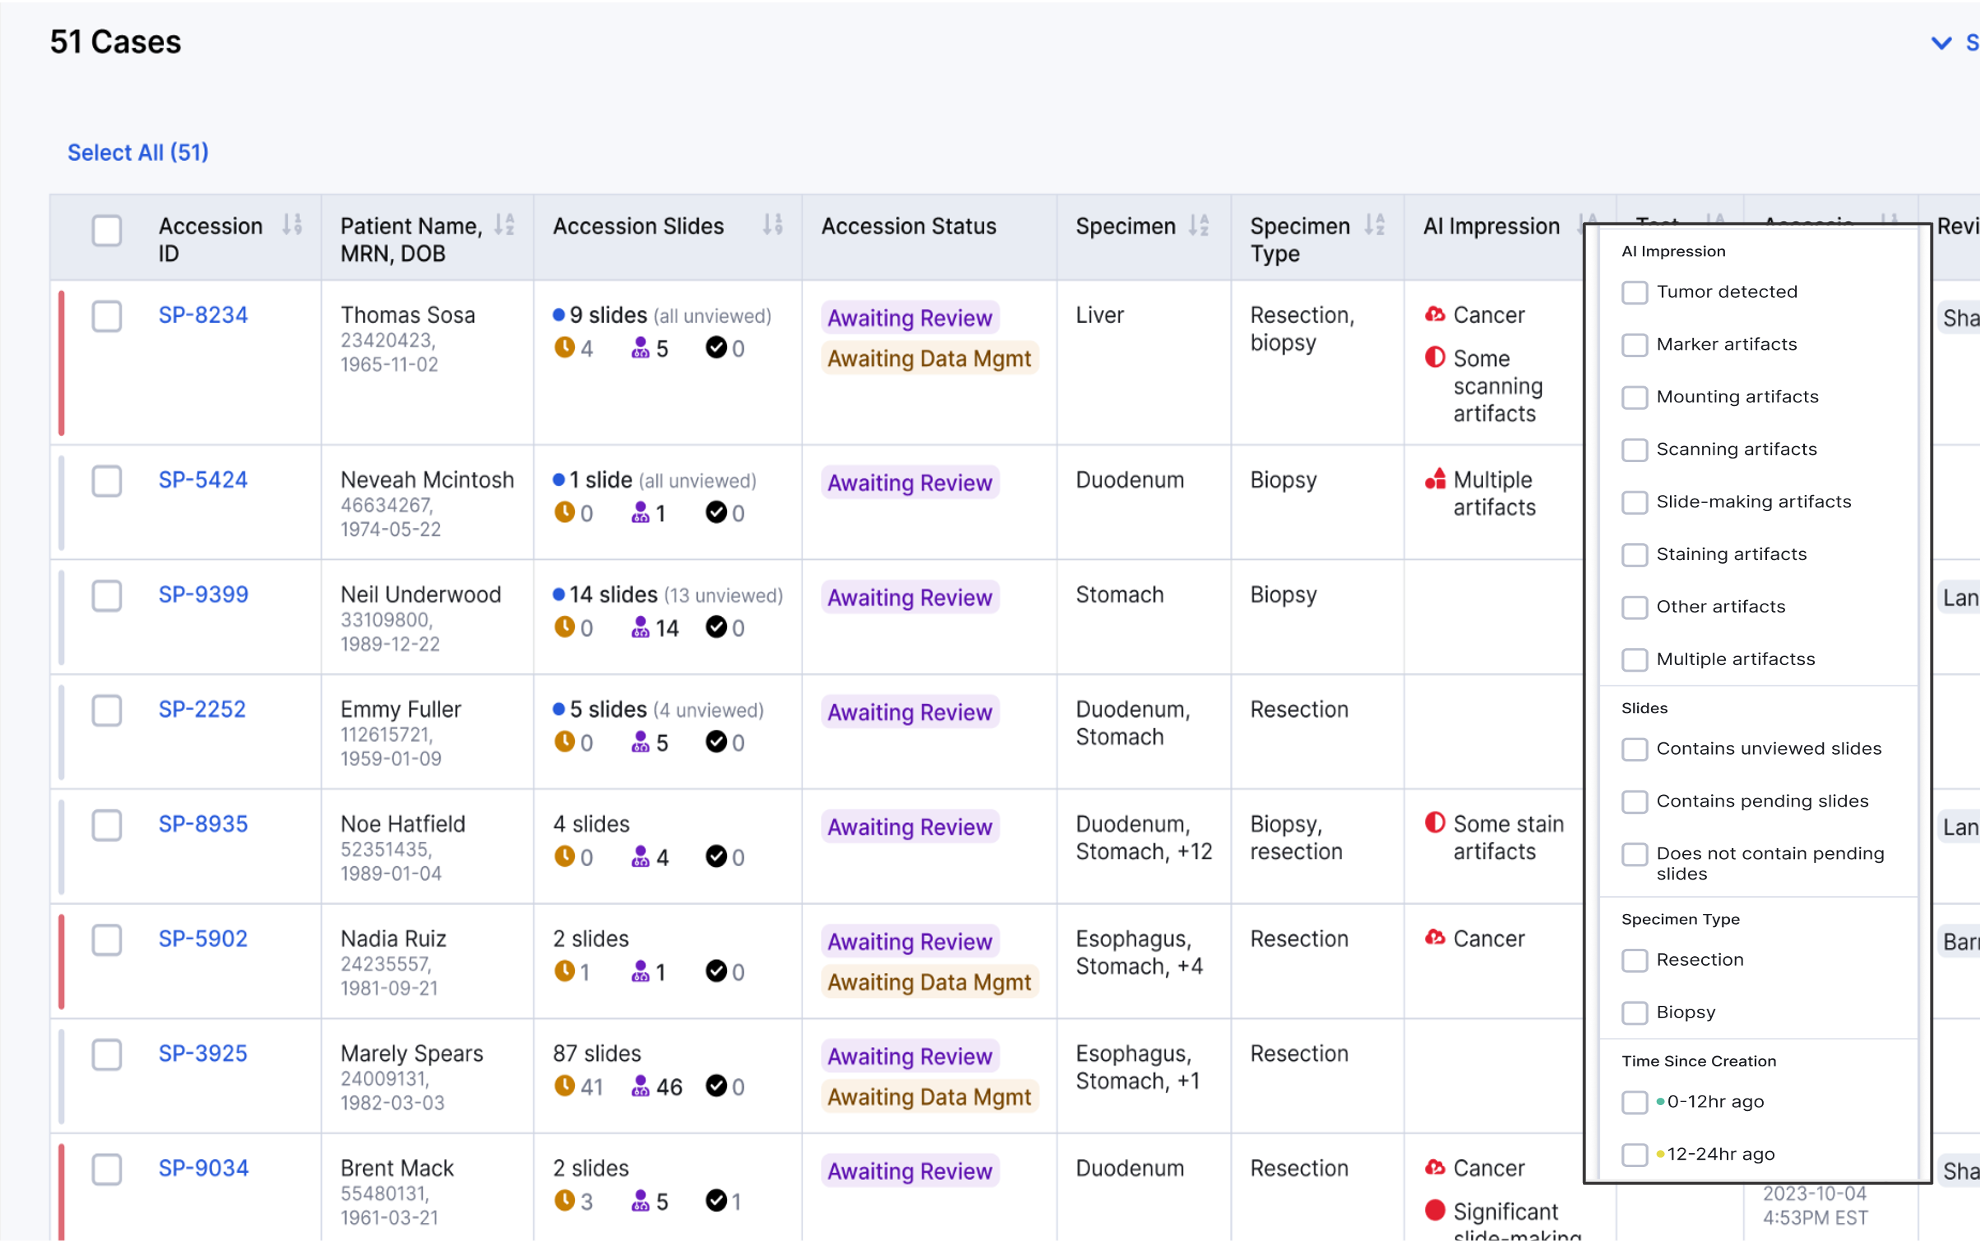The image size is (1984, 1242).
Task: Check the Contains unviewed slides filter
Action: click(x=1635, y=749)
